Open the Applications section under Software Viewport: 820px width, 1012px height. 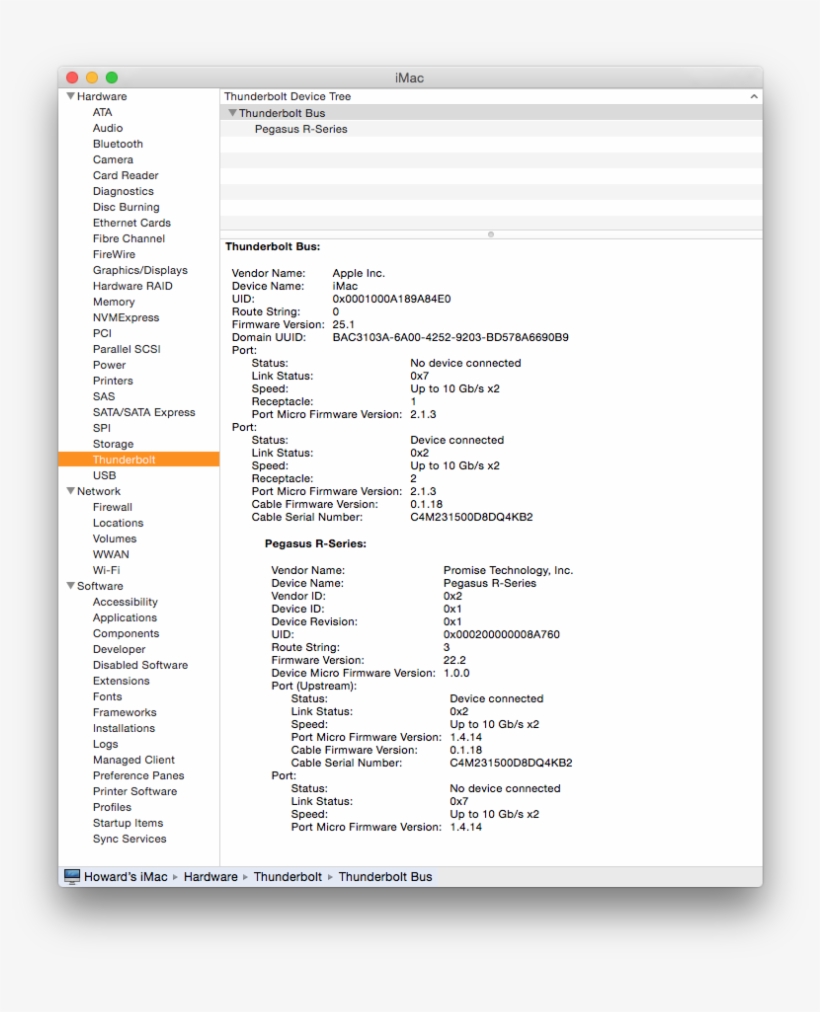pos(125,617)
